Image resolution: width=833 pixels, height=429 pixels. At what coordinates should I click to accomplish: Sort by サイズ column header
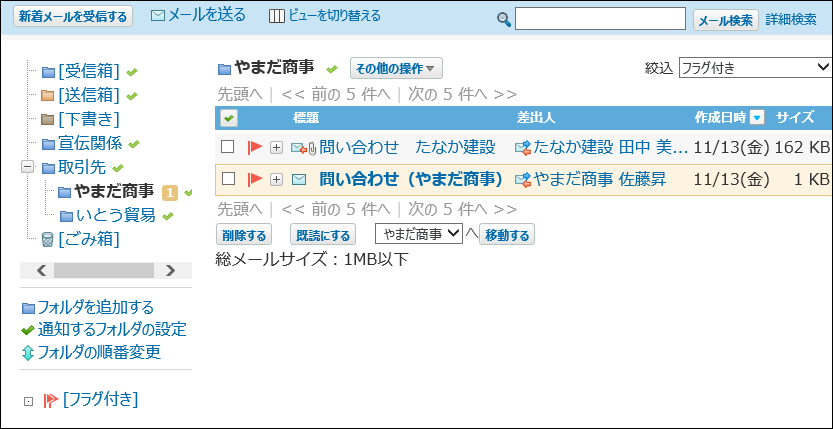[x=795, y=118]
